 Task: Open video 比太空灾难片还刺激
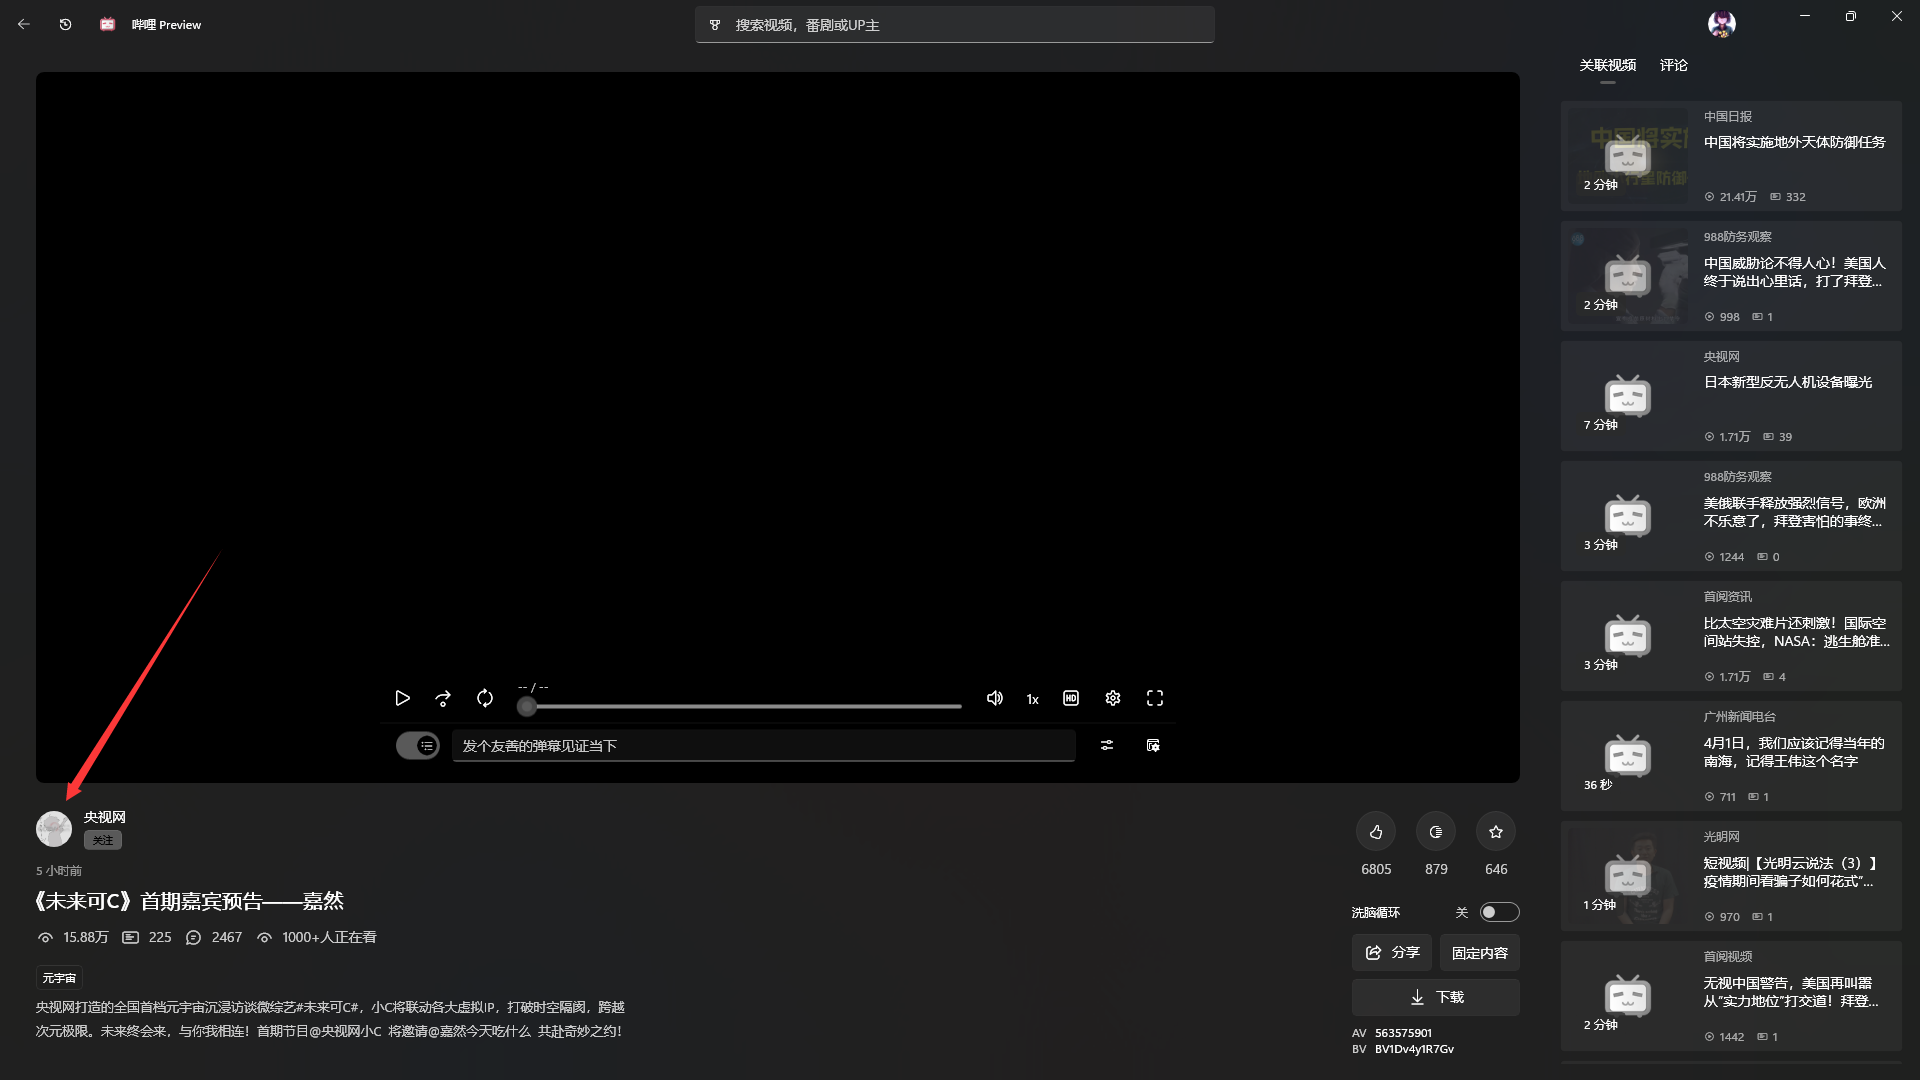pos(1731,636)
